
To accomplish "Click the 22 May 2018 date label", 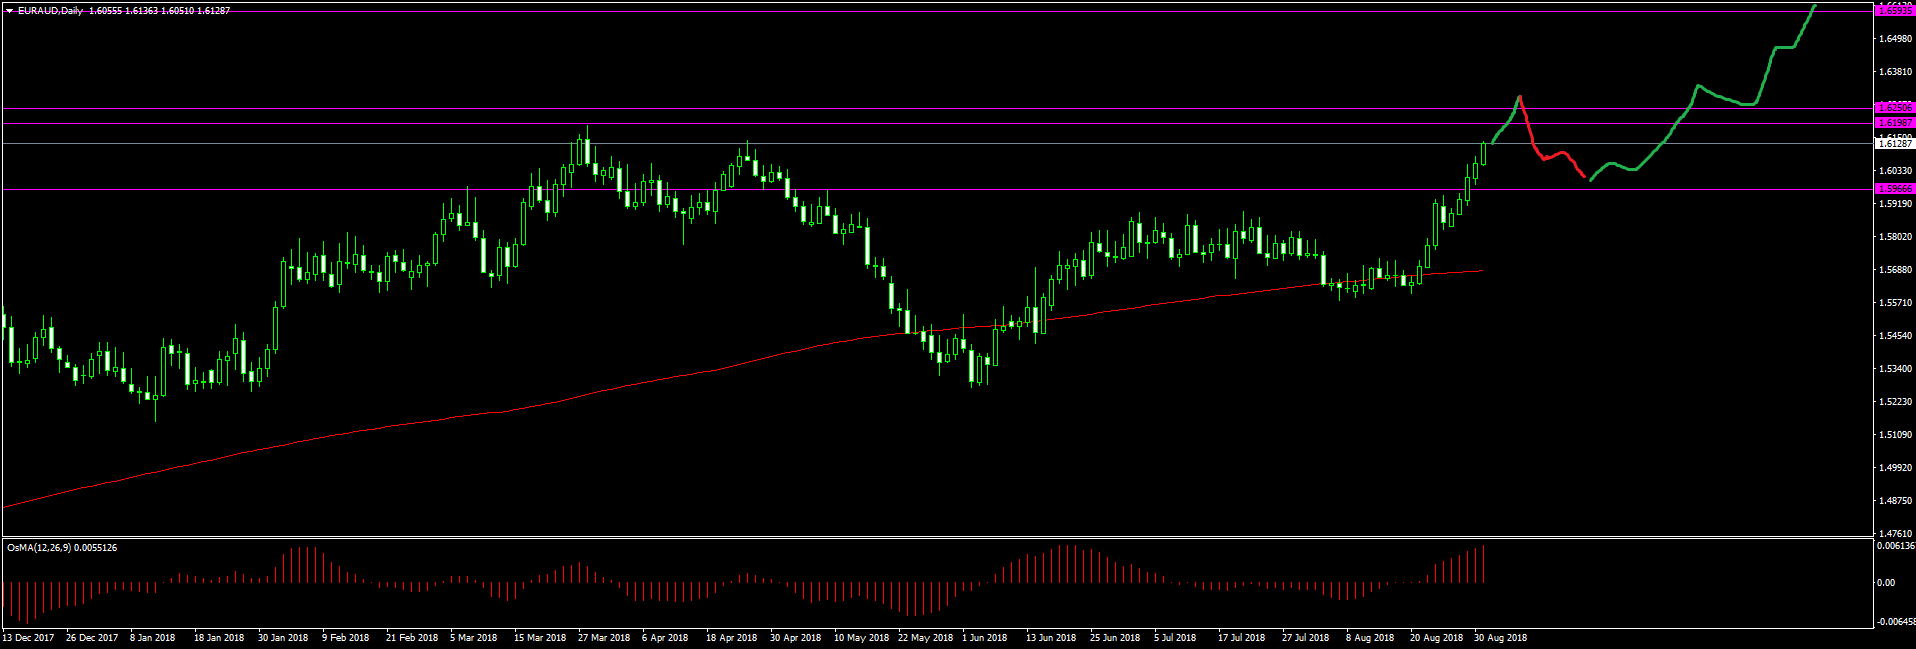I will [925, 638].
